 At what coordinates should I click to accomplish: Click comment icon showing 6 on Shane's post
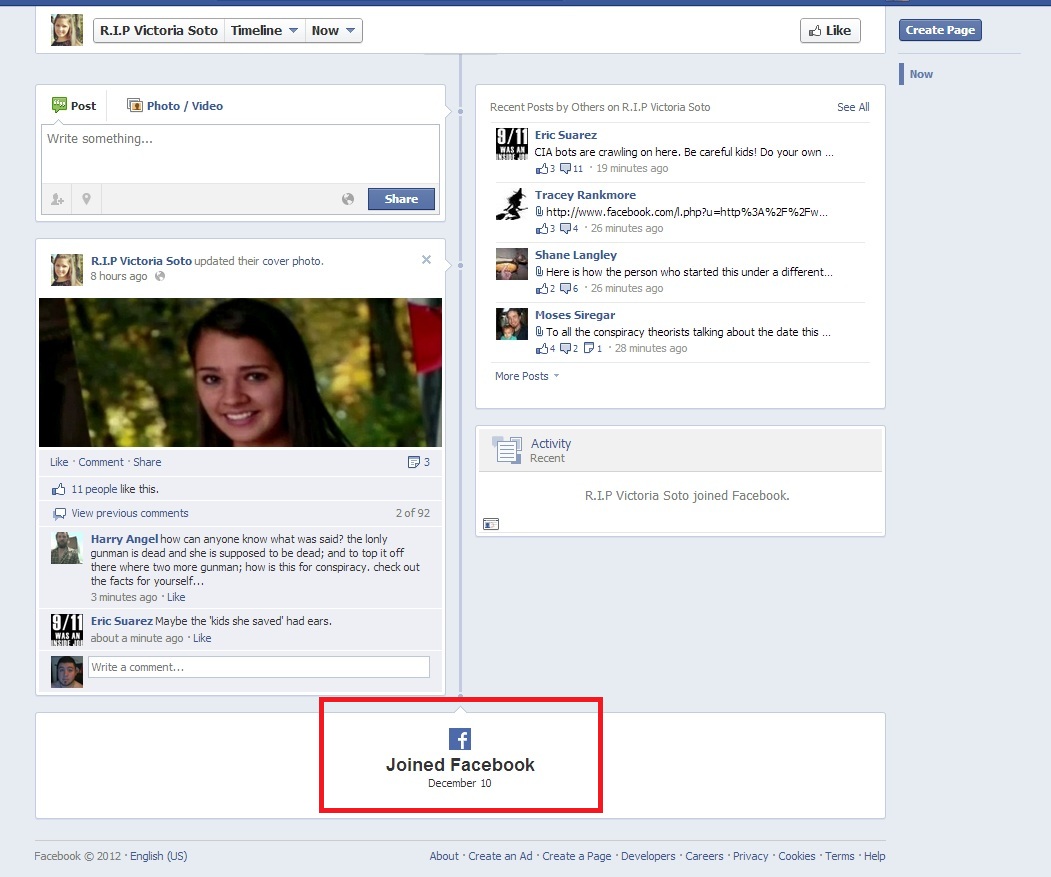click(566, 288)
